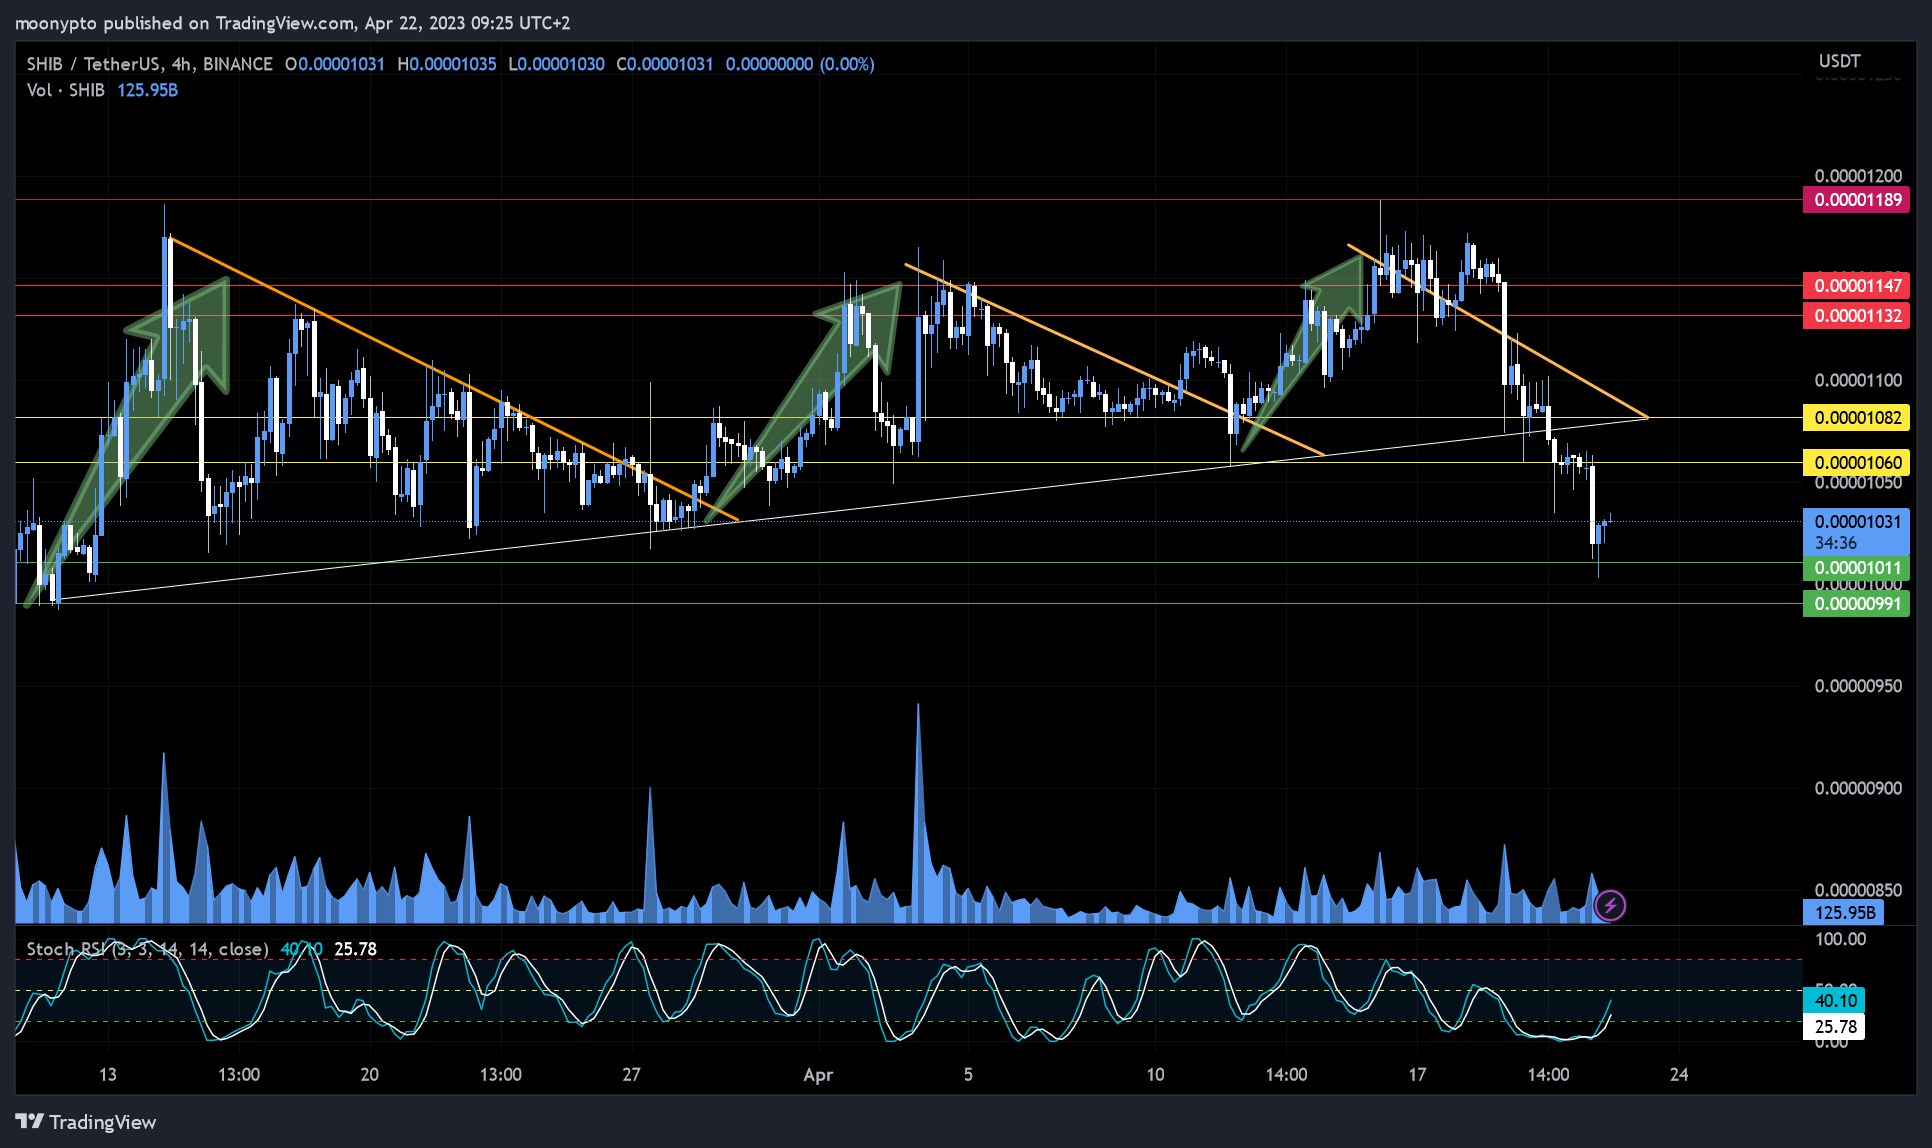Screen dimensions: 1932x1148
Task: Click the 27 date label on time axis
Action: (631, 1075)
